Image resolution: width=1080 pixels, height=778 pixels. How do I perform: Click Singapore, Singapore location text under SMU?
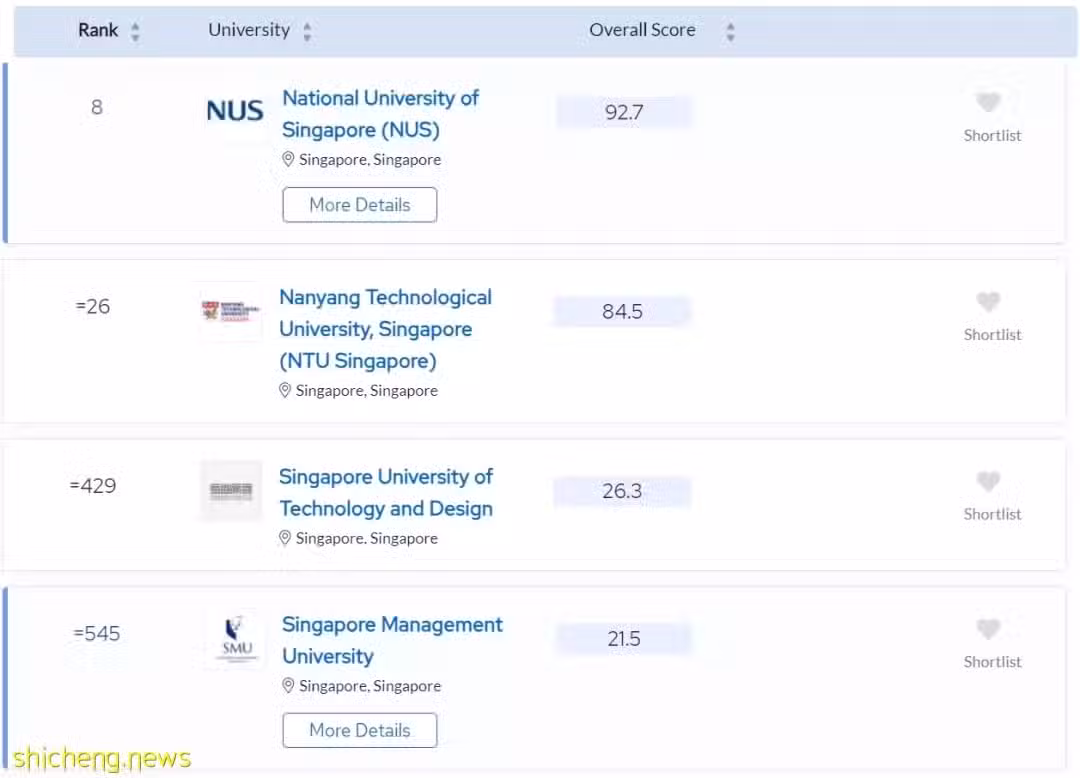[370, 686]
